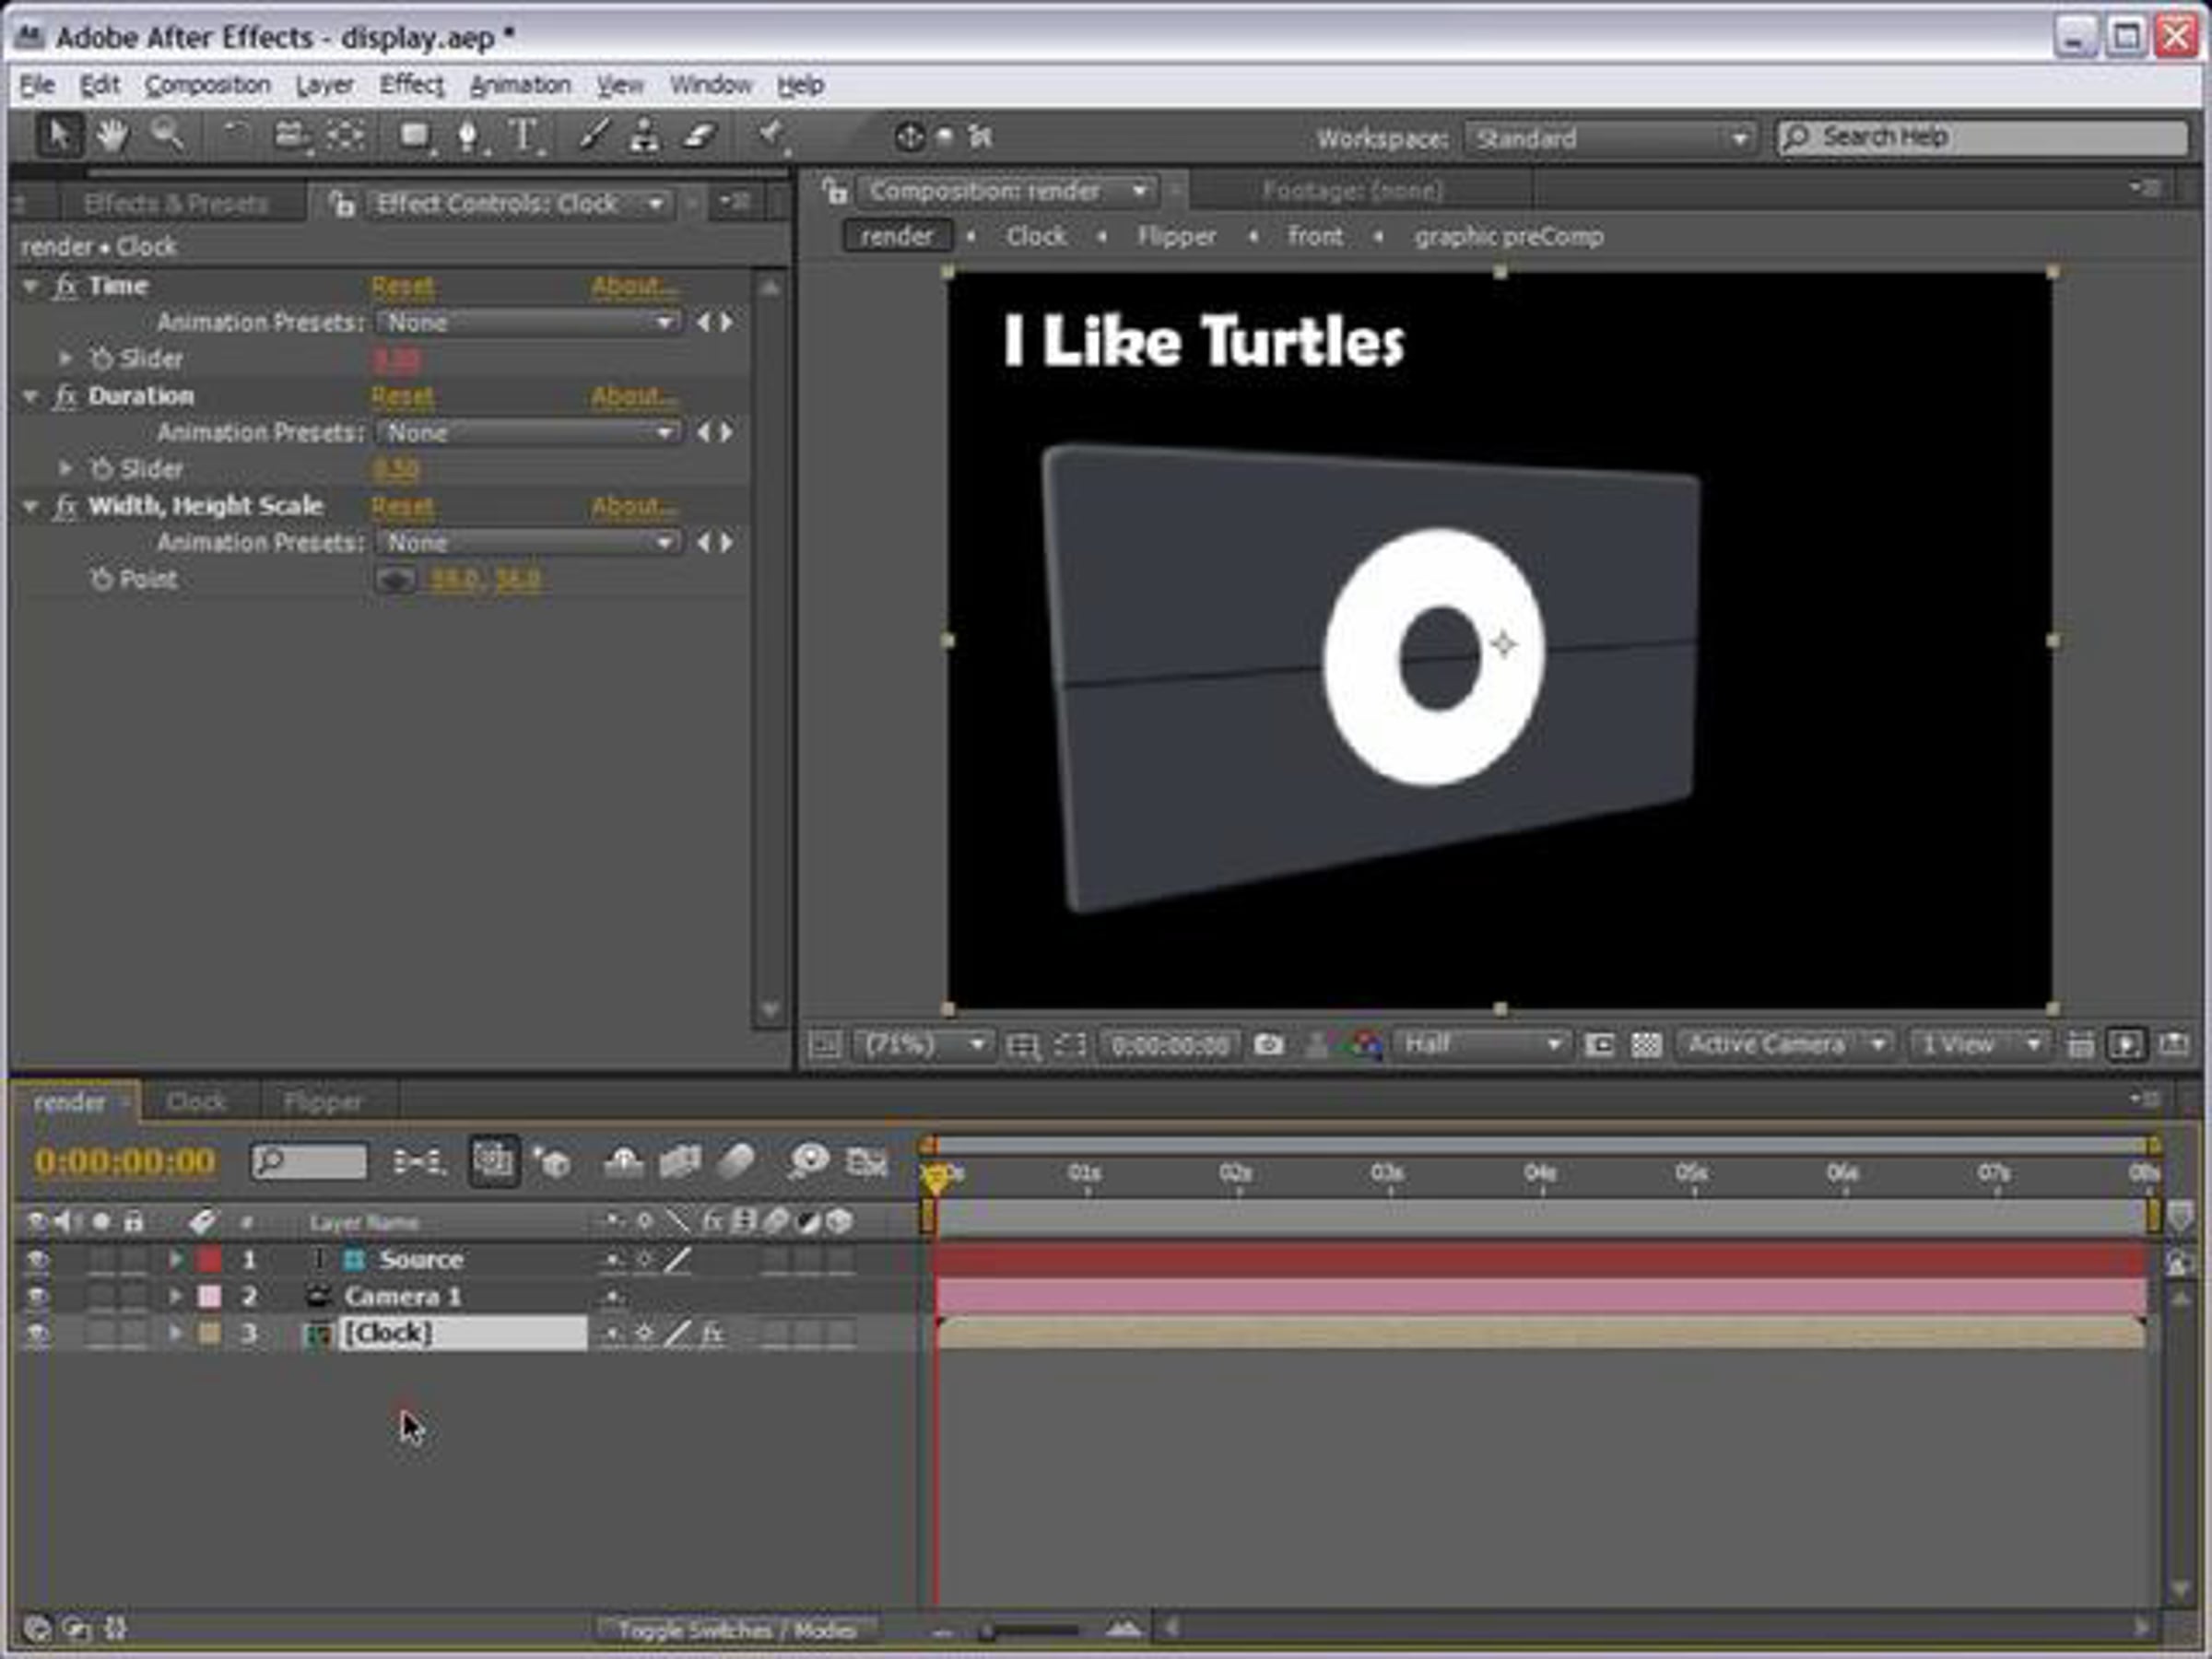Select the Puppet Pin tool
This screenshot has width=2212, height=1659.
click(771, 136)
